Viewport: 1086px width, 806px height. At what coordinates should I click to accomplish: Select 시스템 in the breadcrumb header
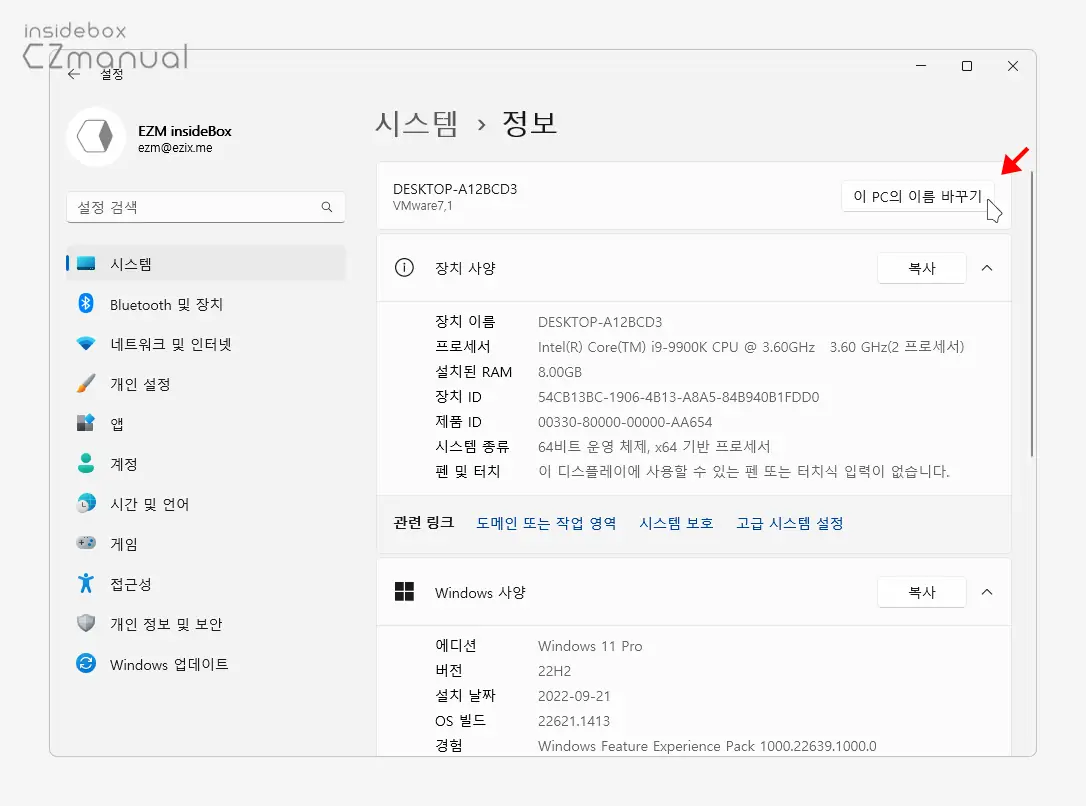[416, 123]
